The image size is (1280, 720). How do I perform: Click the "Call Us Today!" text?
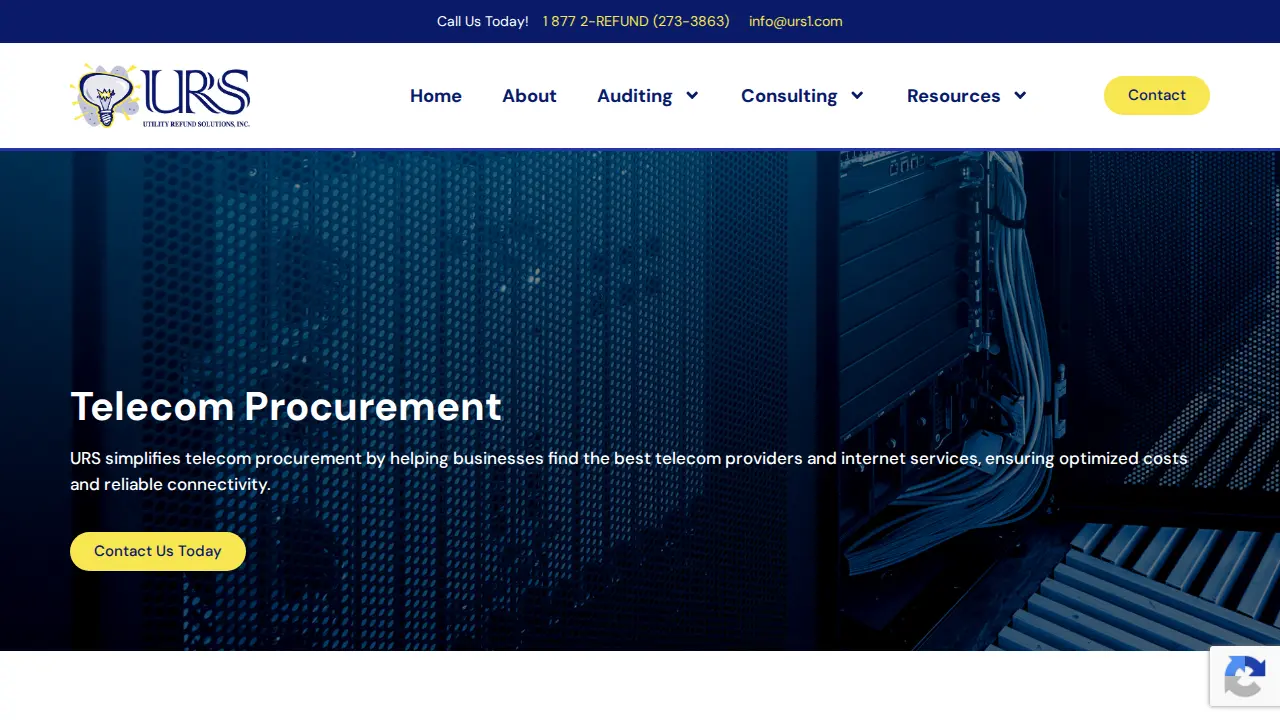[482, 21]
